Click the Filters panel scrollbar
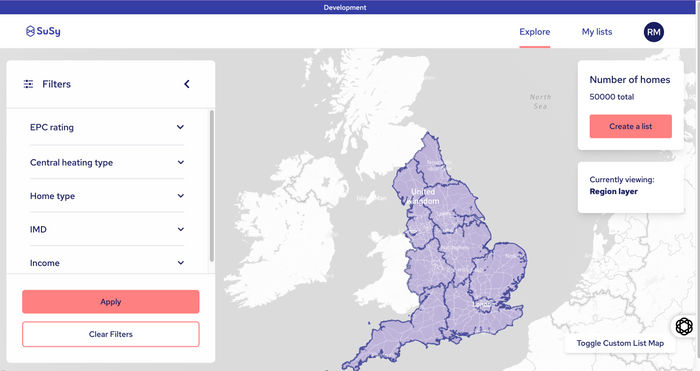This screenshot has height=371, width=700. tap(212, 186)
